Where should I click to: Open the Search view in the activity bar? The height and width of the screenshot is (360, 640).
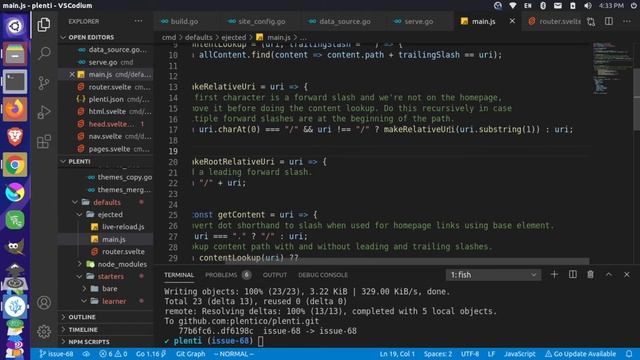(x=44, y=53)
